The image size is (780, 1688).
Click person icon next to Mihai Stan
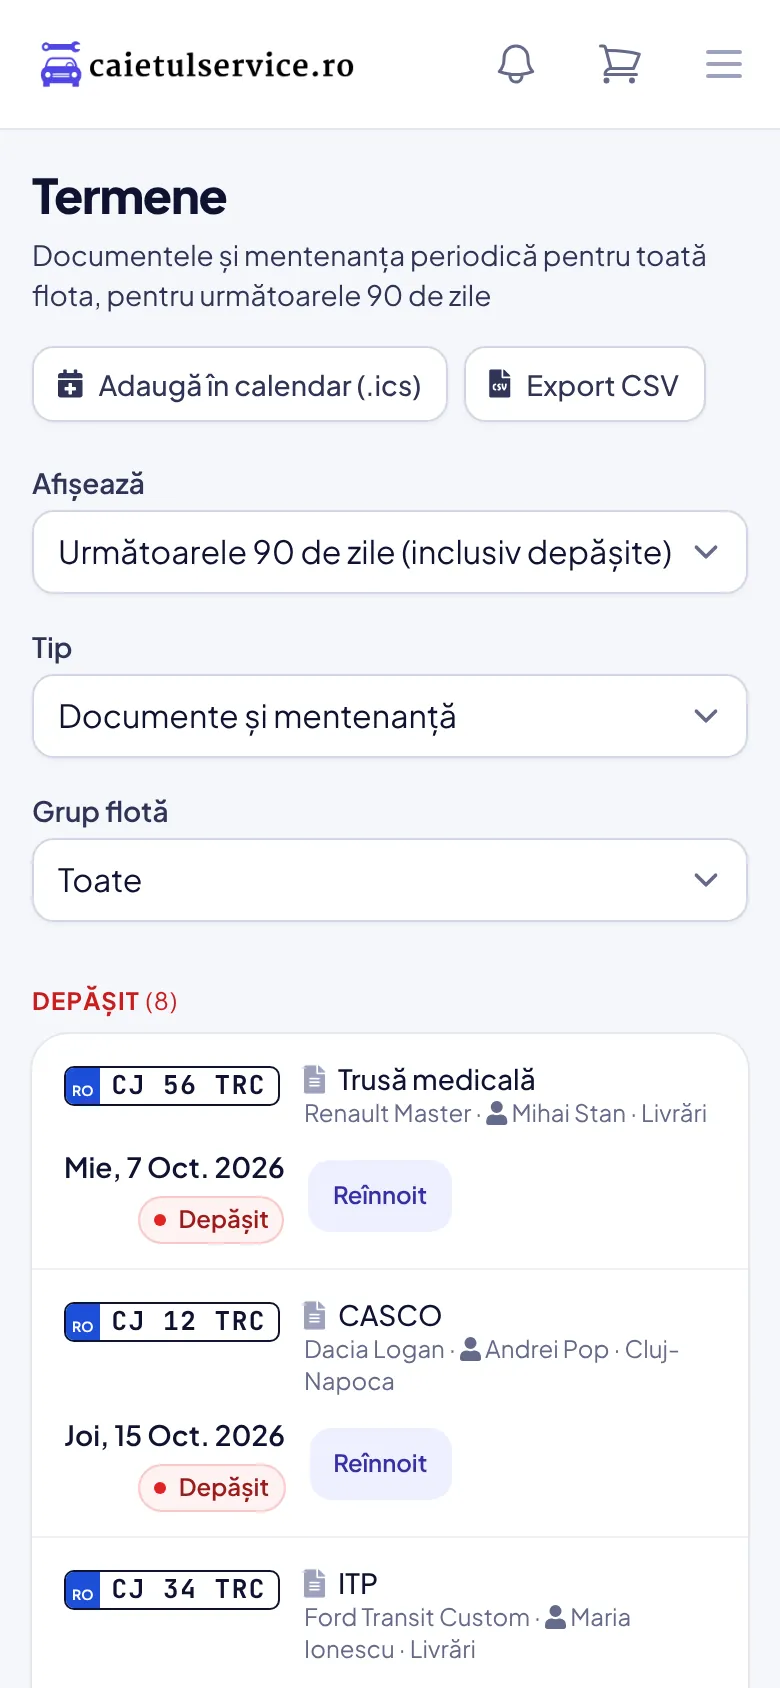click(x=496, y=1113)
